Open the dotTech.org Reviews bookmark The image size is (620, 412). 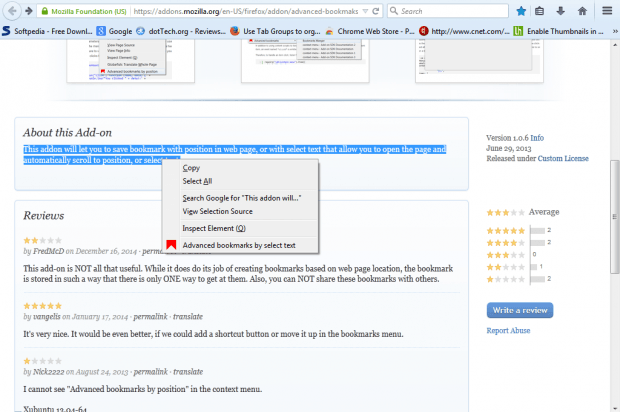click(x=181, y=31)
